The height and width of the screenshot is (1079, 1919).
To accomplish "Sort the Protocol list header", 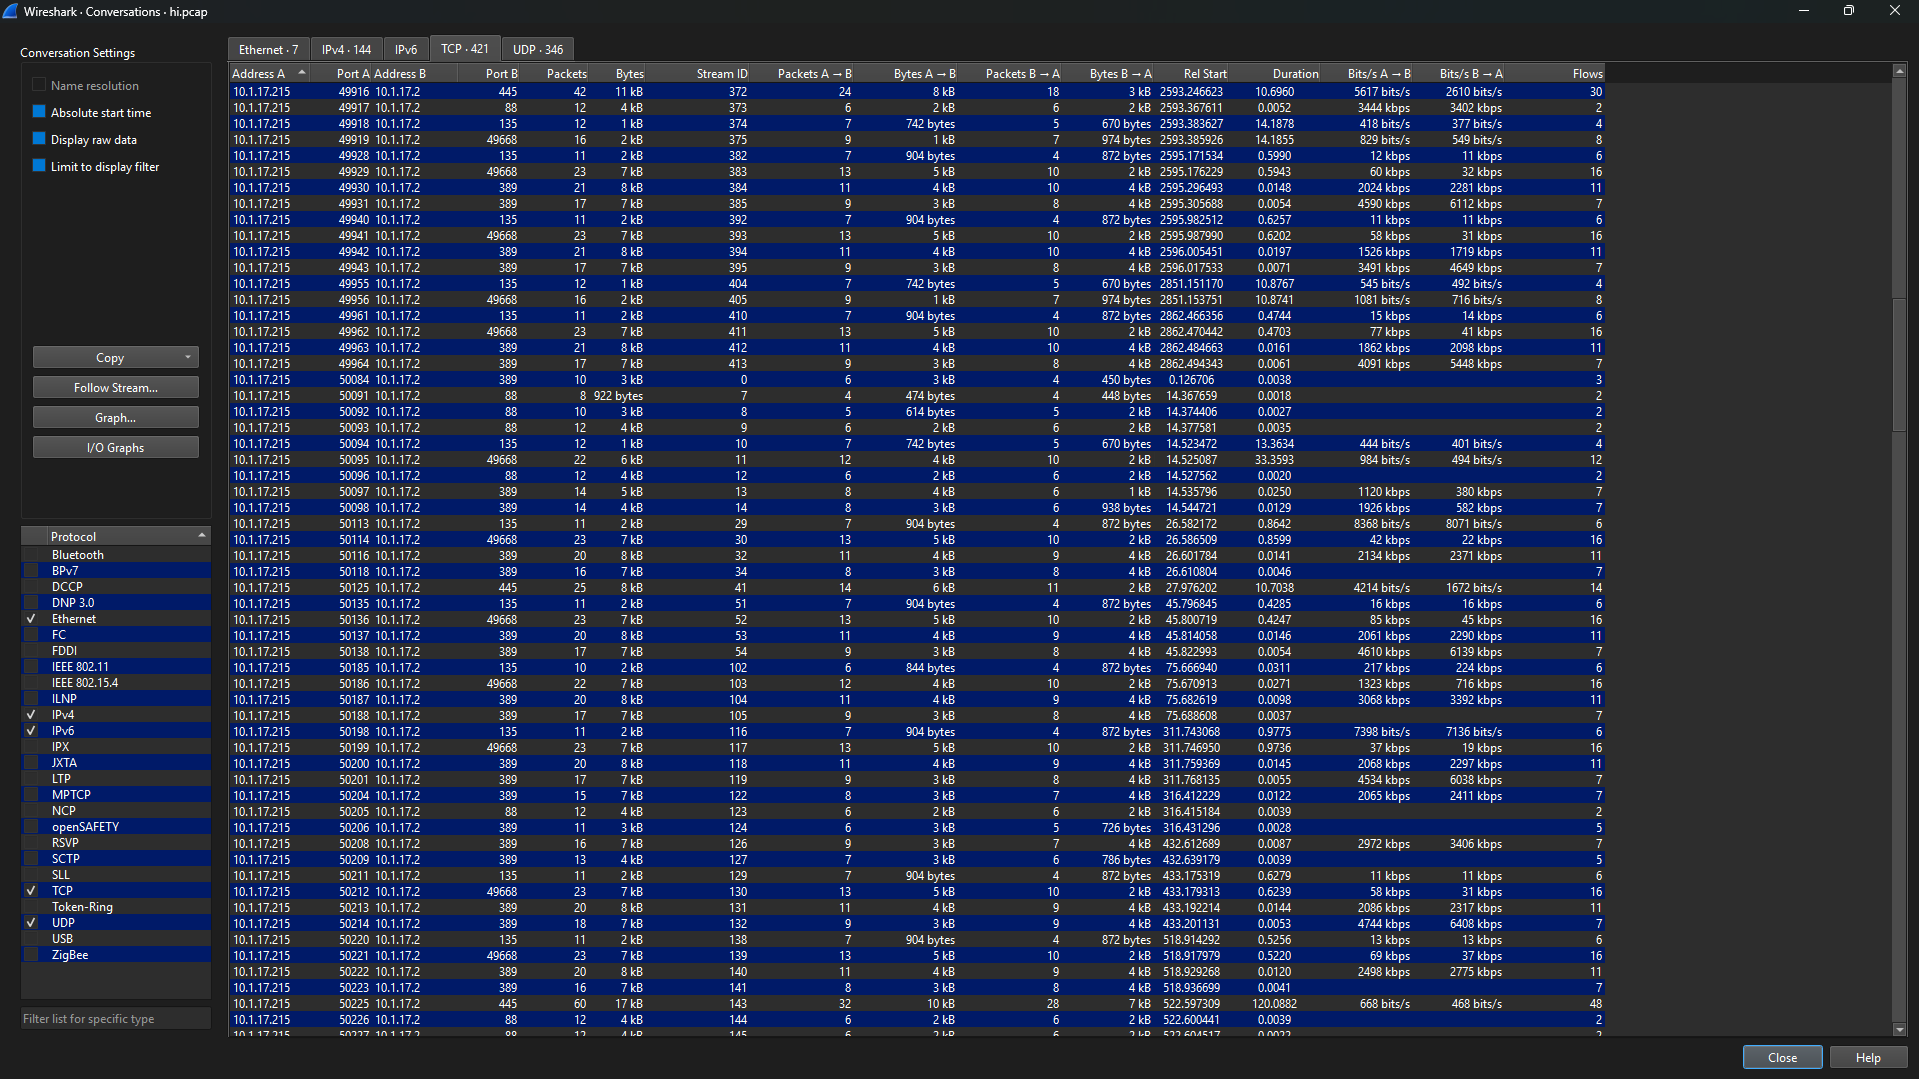I will [115, 537].
